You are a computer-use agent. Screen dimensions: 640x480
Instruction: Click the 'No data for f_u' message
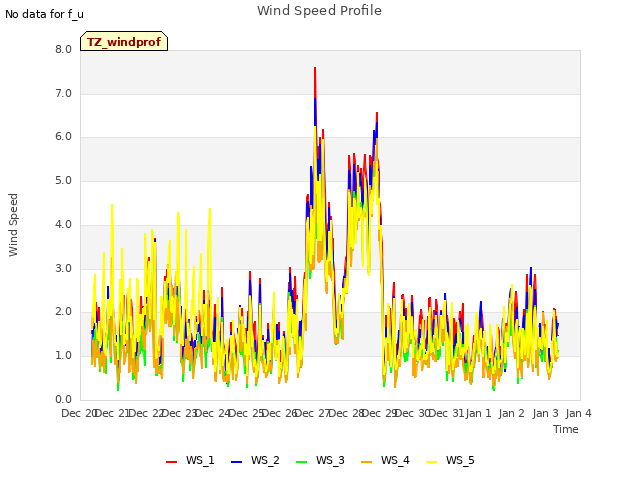(x=44, y=14)
